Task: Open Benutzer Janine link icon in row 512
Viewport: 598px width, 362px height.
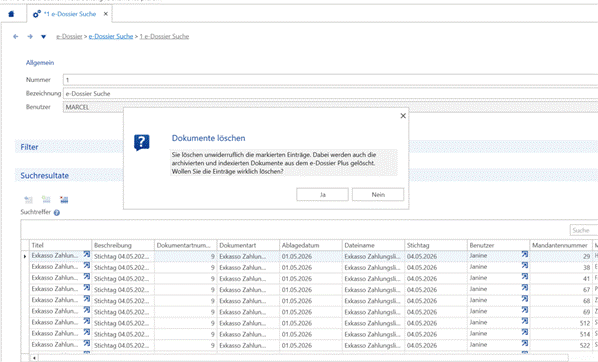Action: pos(525,321)
